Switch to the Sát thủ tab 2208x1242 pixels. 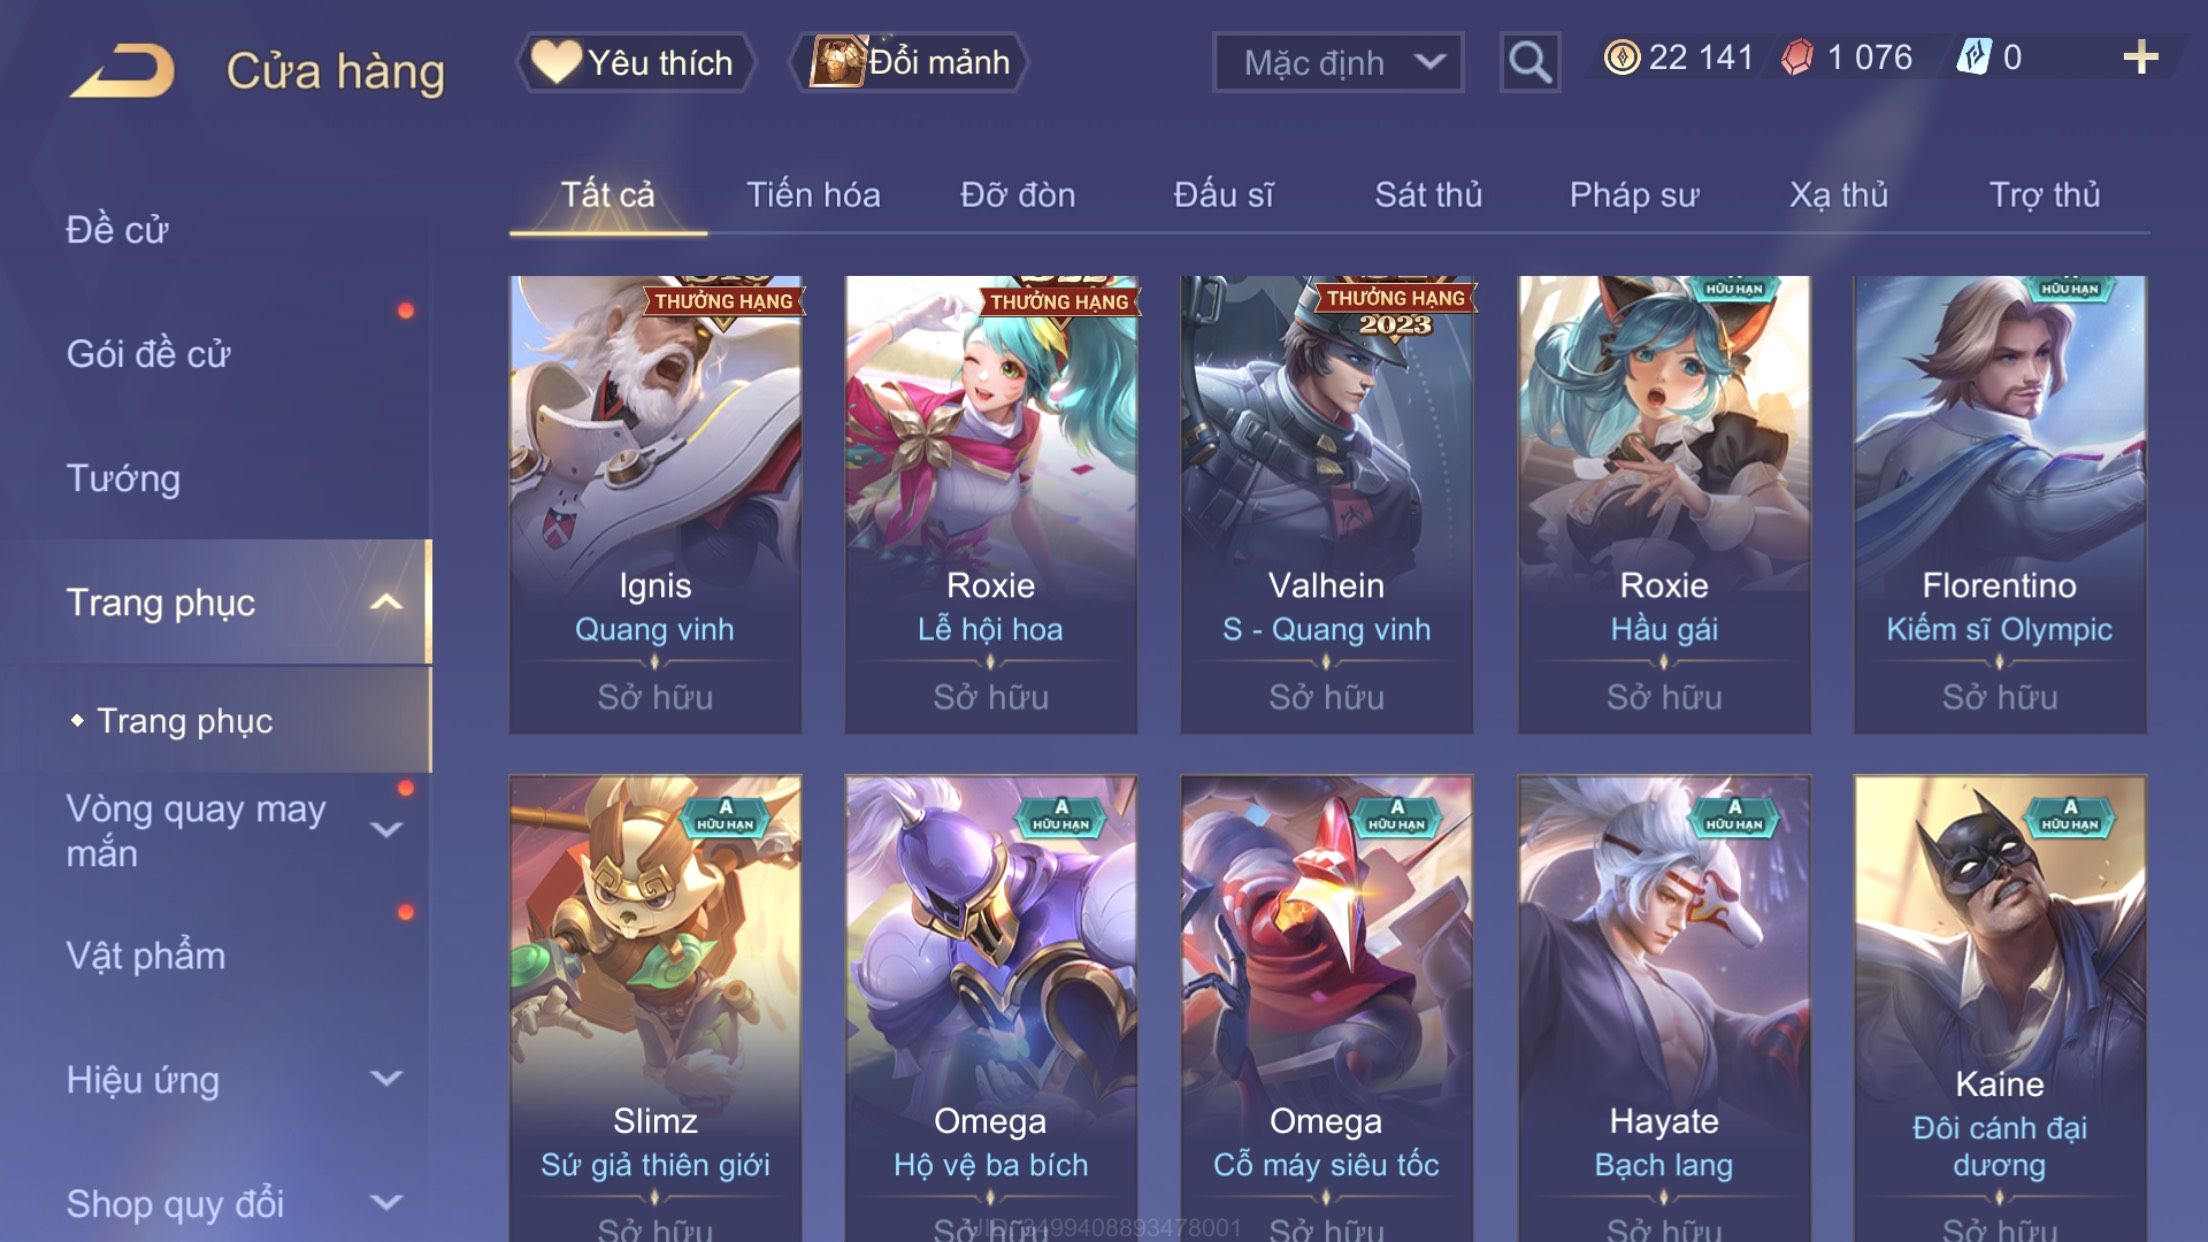click(x=1428, y=194)
